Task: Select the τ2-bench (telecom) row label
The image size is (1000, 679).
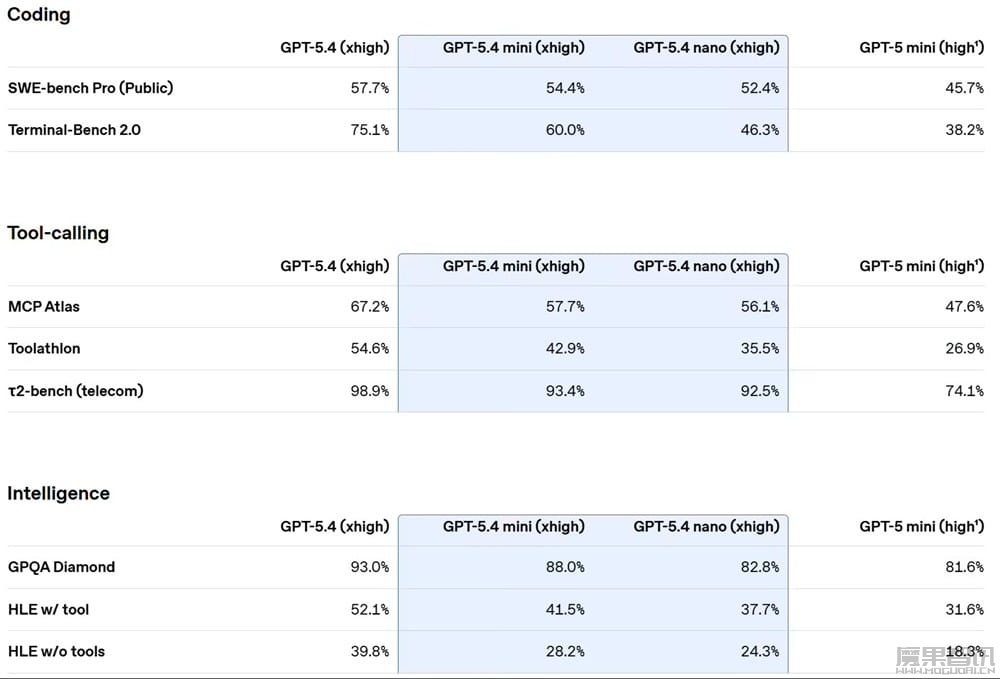Action: (x=76, y=391)
